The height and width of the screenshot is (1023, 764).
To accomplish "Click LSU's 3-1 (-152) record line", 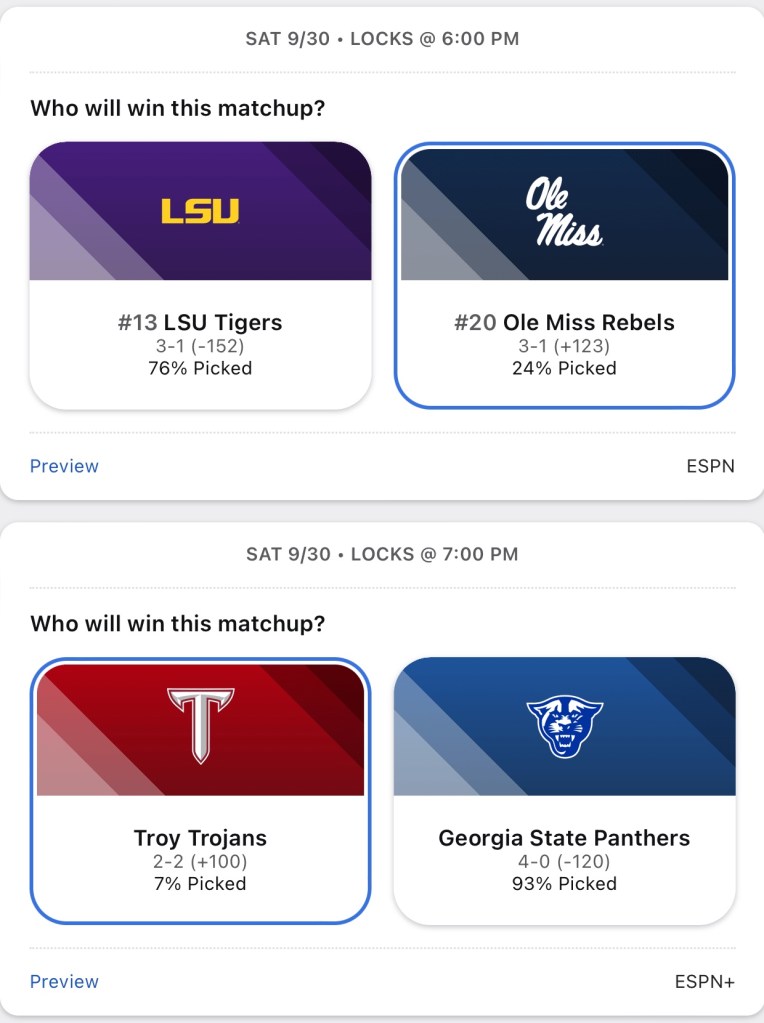I will (200, 346).
